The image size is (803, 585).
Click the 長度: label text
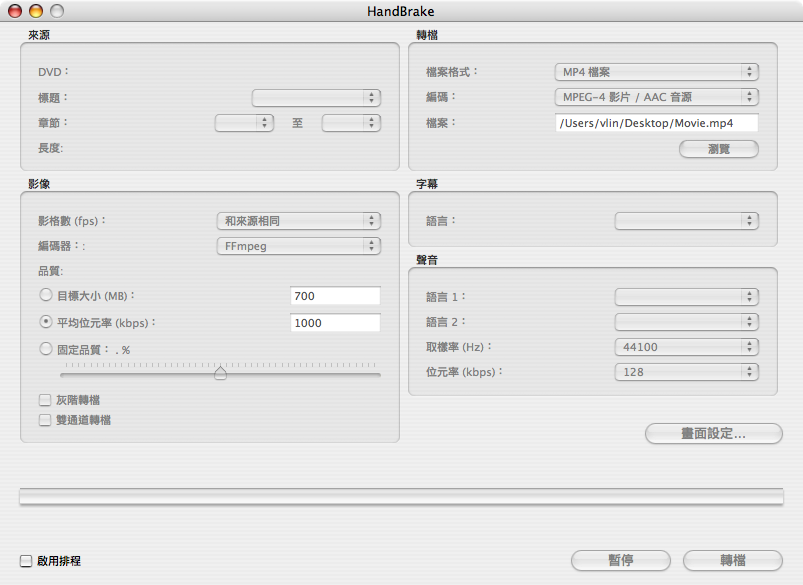[51, 148]
